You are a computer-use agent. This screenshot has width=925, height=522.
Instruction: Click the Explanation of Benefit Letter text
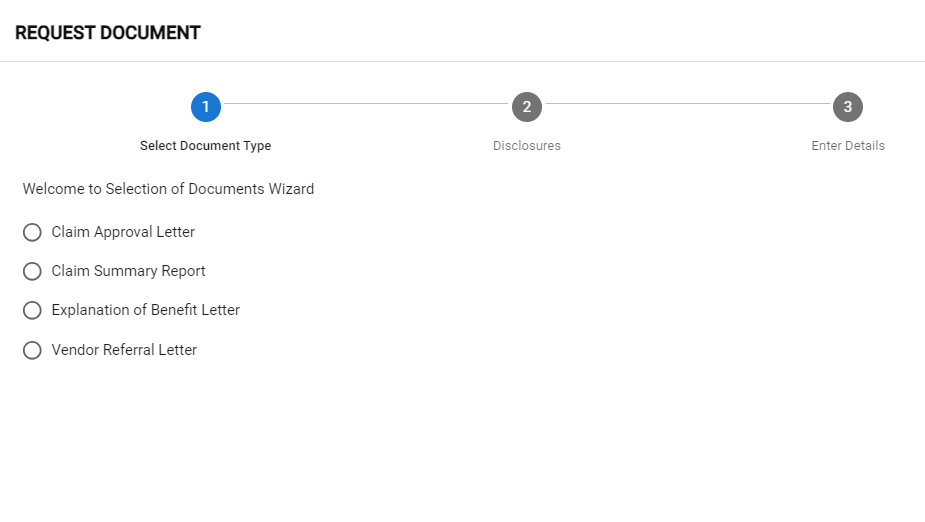pyautogui.click(x=146, y=310)
